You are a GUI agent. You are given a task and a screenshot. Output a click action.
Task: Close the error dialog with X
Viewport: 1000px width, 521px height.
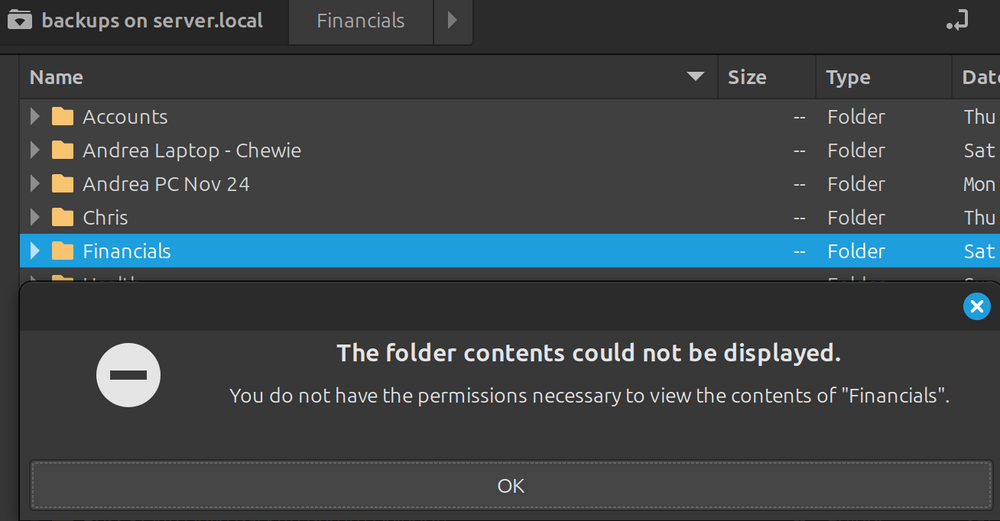[x=976, y=307]
